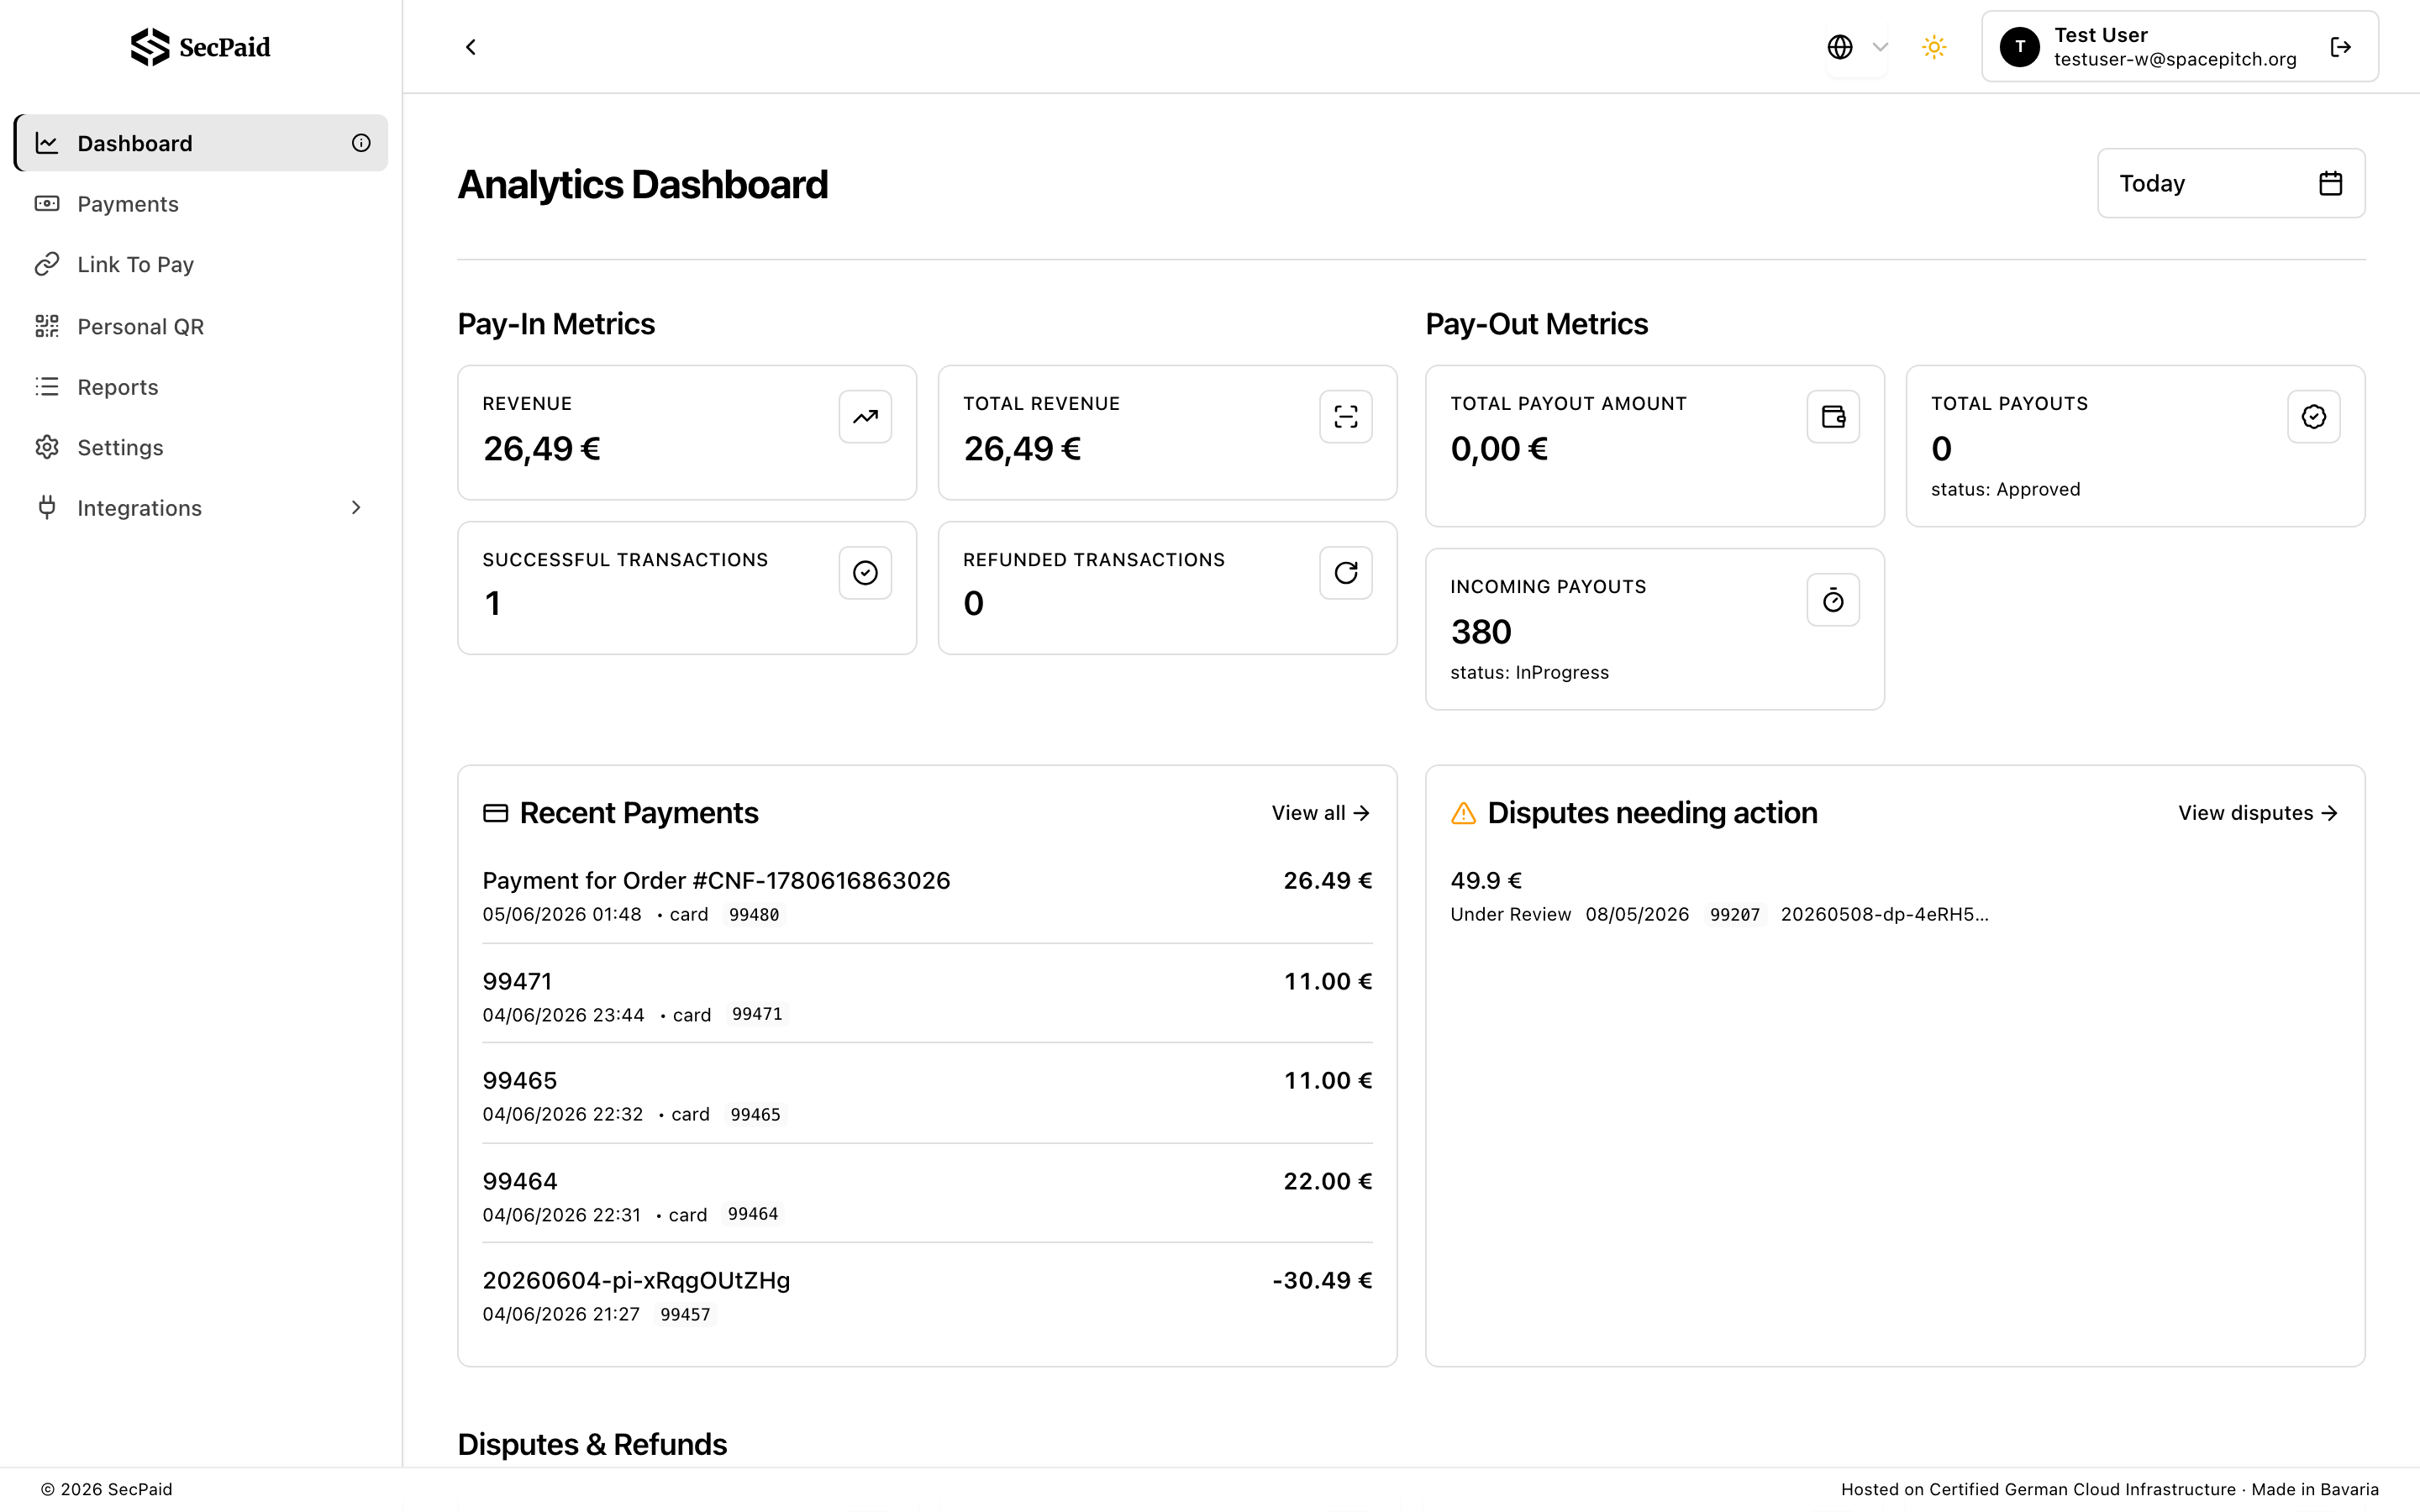This screenshot has height=1512, width=2420.
Task: Click the Refunded Transactions card
Action: tap(1167, 588)
